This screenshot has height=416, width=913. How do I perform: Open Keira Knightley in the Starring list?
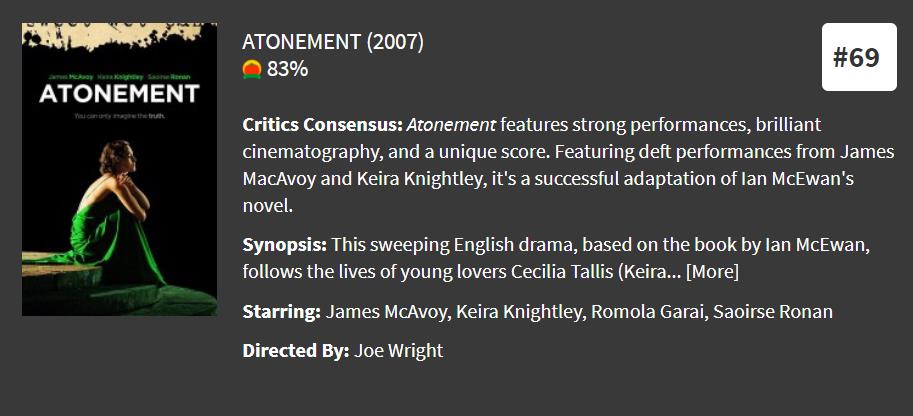tap(518, 311)
